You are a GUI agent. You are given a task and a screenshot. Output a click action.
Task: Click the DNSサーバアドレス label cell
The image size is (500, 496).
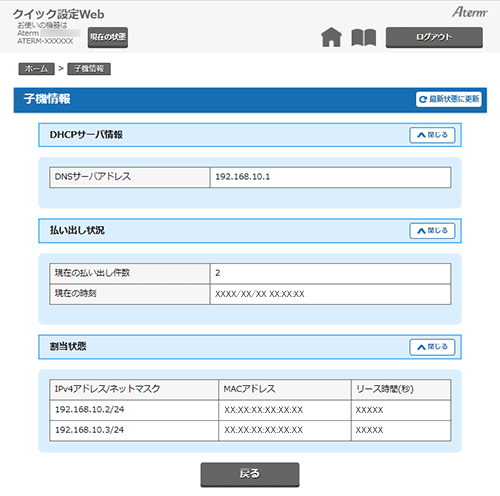pos(130,177)
